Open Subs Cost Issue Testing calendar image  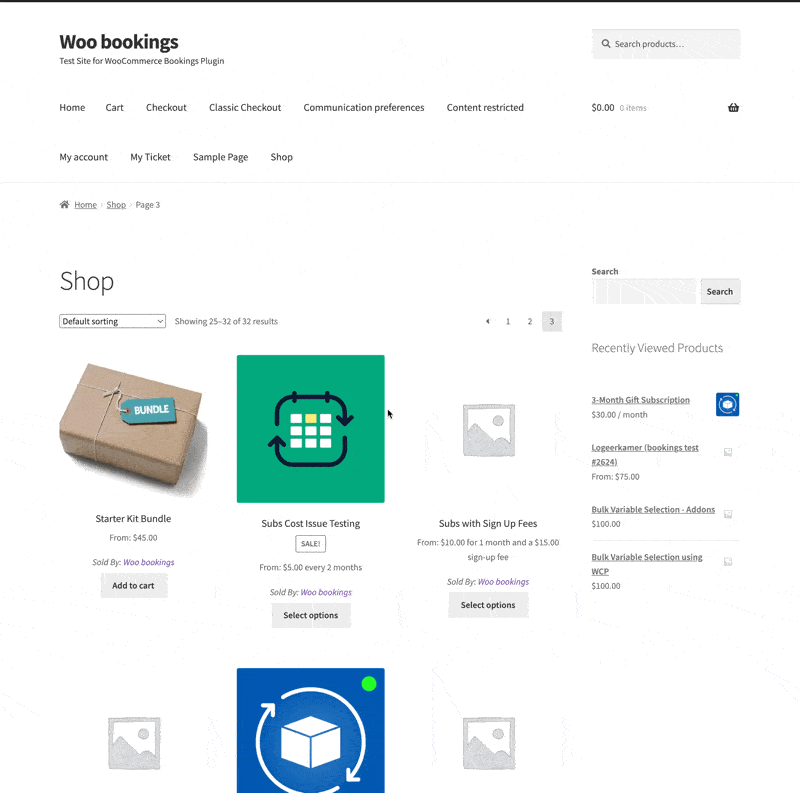pyautogui.click(x=311, y=429)
